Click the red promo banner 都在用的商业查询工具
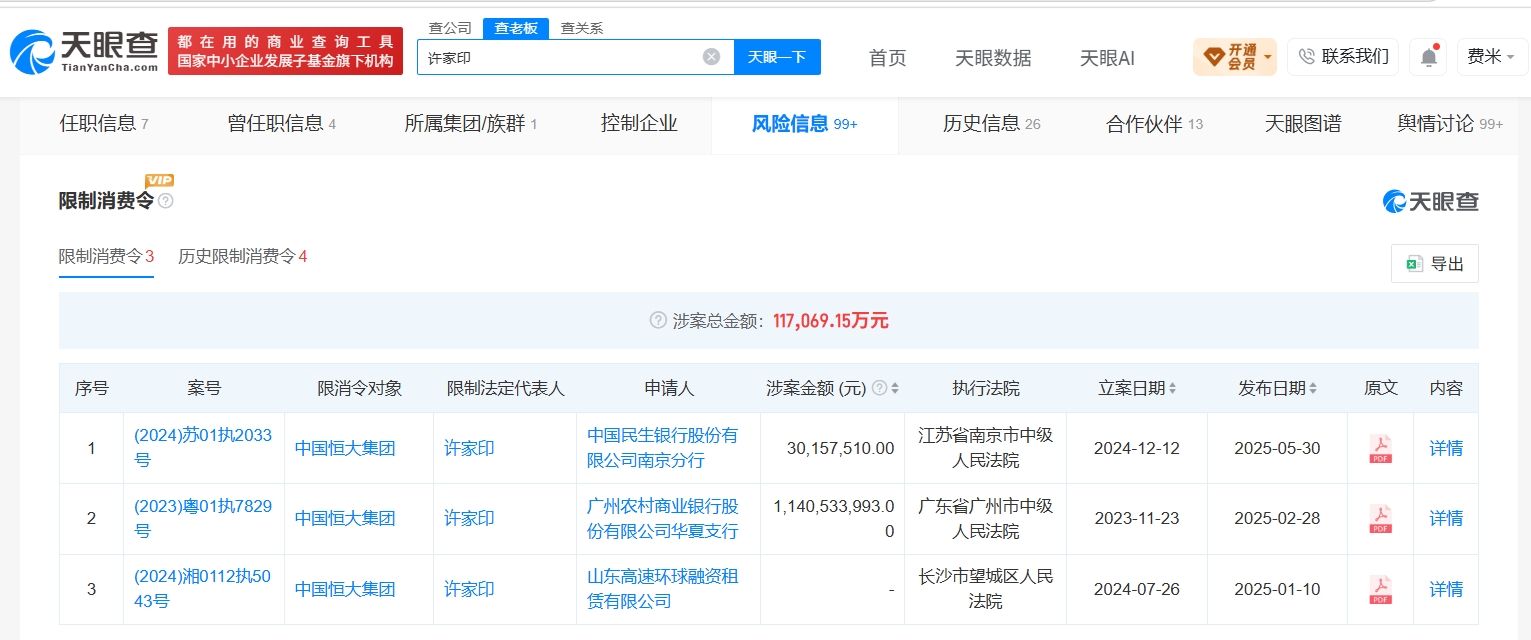The height and width of the screenshot is (640, 1531). pos(285,51)
